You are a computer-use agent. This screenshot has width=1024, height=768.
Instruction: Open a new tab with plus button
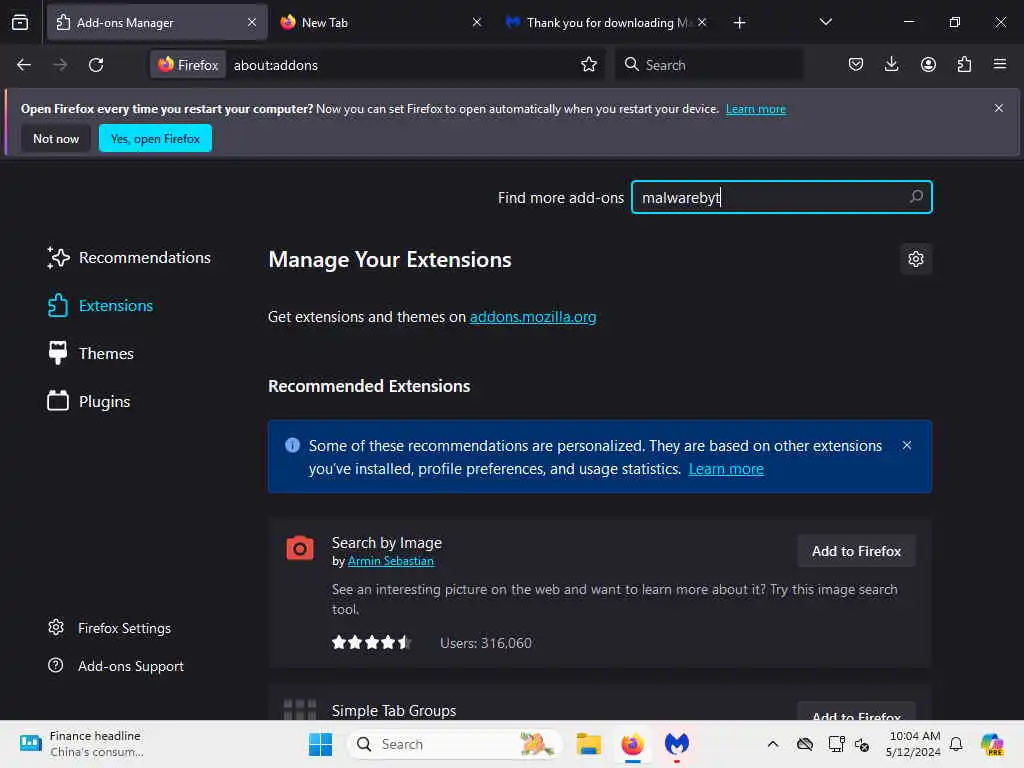click(x=739, y=23)
